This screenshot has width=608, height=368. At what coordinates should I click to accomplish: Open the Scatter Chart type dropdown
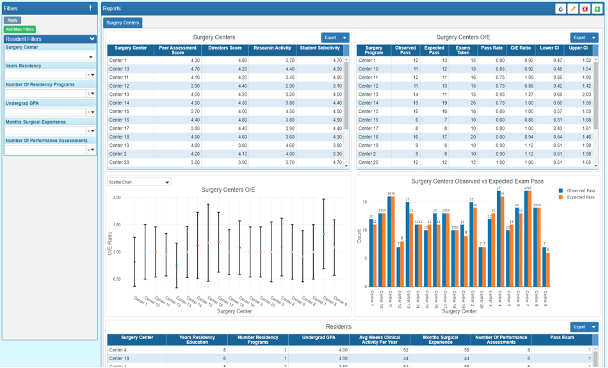139,182
